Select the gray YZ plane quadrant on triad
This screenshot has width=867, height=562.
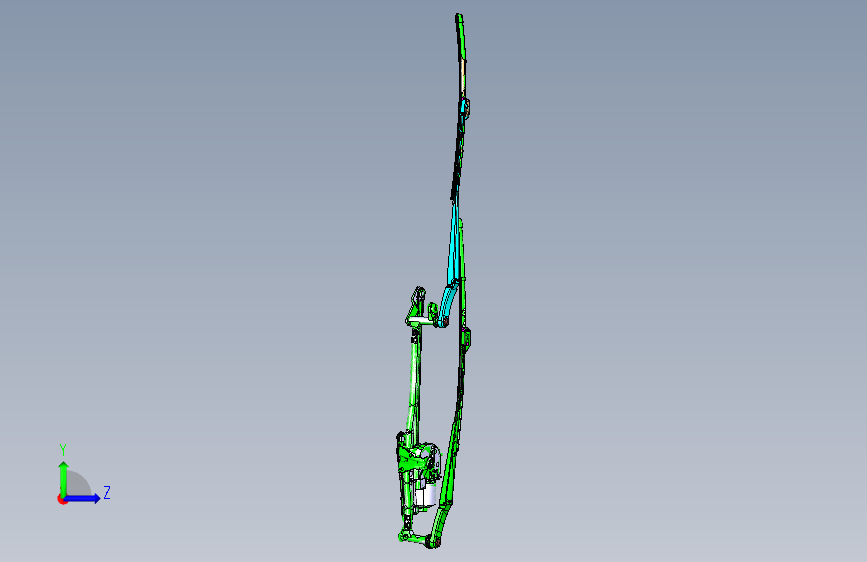point(79,485)
